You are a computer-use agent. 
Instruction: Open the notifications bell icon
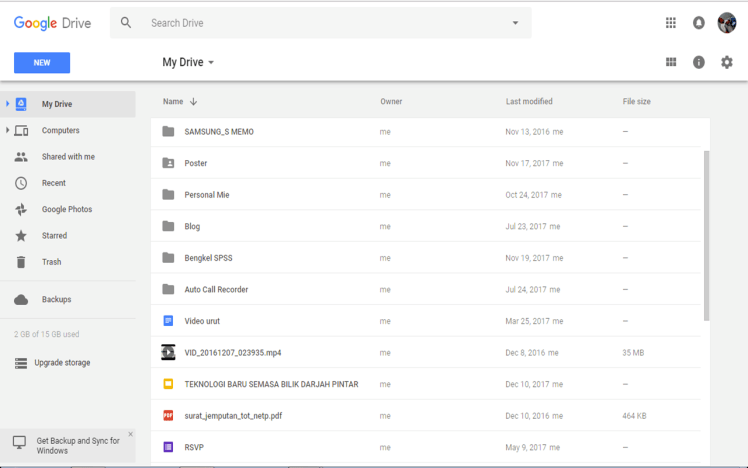699,23
